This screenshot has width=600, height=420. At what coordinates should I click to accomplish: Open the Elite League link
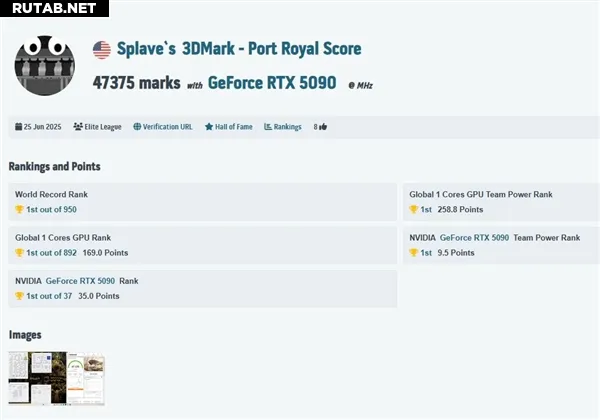coord(103,127)
